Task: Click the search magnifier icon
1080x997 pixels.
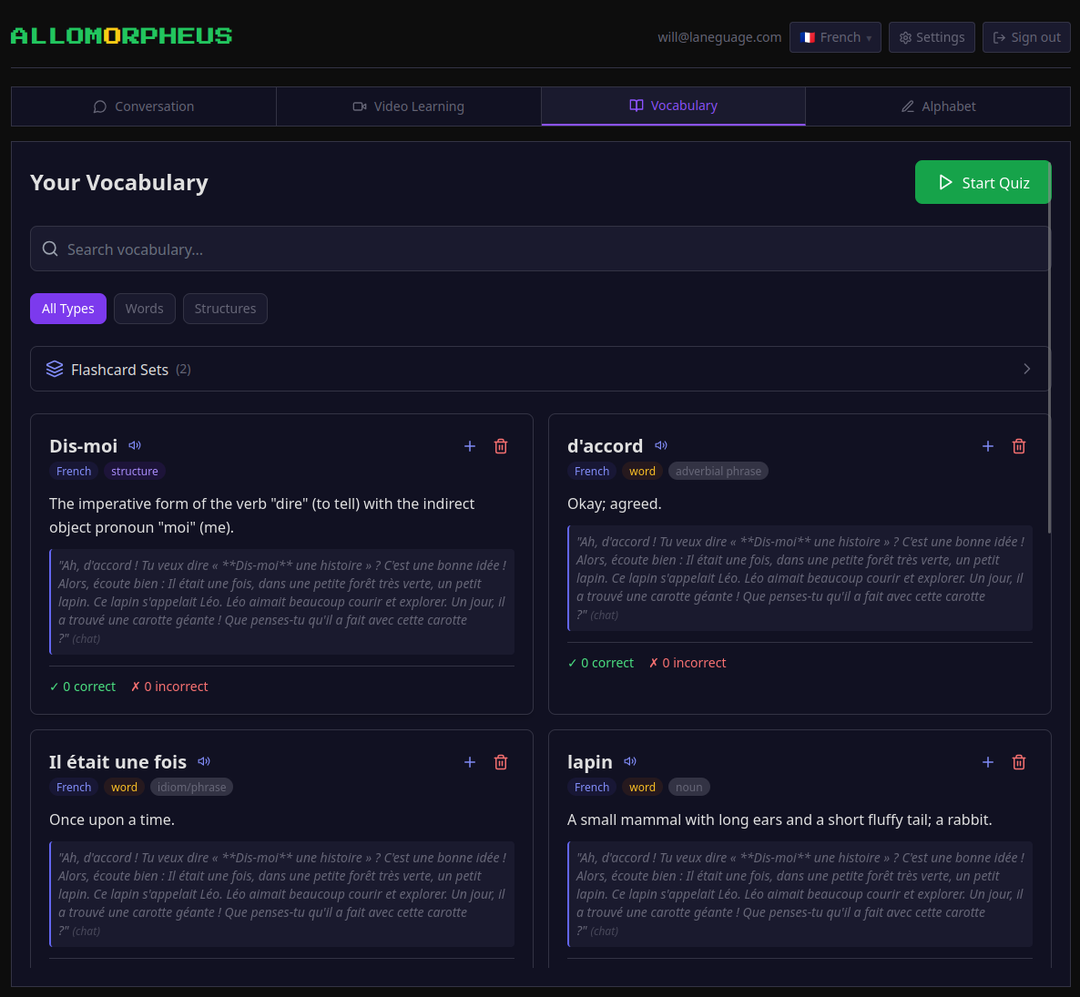Action: 50,247
